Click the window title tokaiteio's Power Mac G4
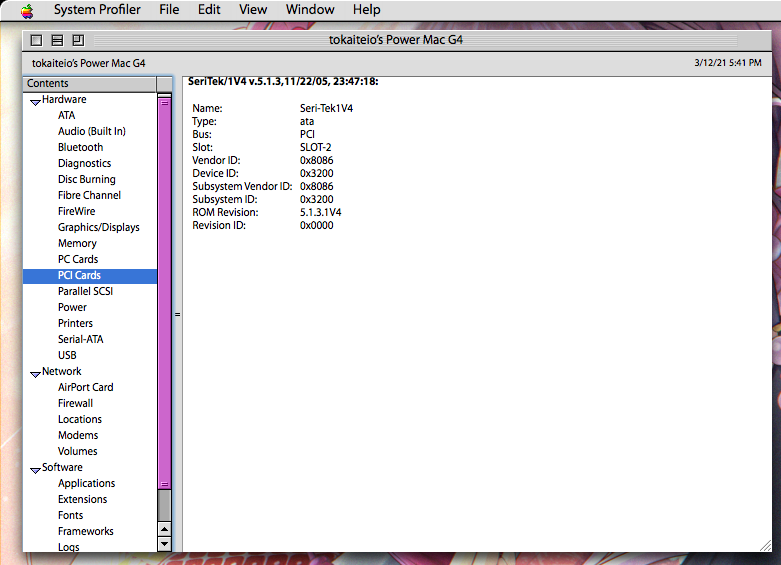The width and height of the screenshot is (781, 565). point(395,40)
